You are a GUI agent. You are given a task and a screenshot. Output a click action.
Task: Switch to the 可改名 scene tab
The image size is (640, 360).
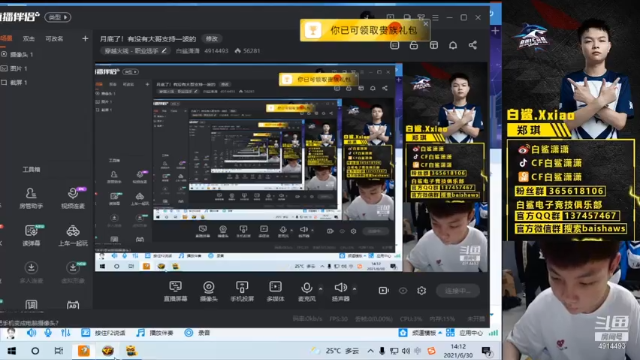(54, 39)
